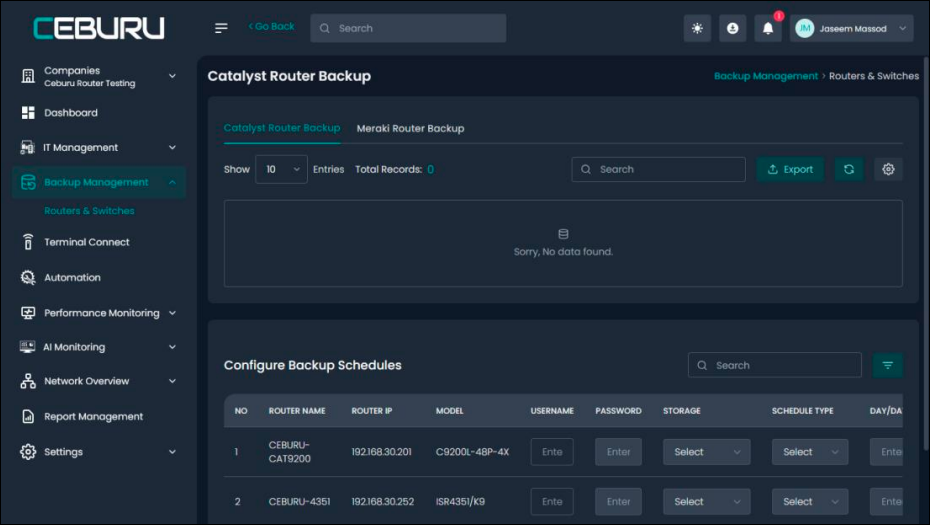The height and width of the screenshot is (525, 930).
Task: Click the Go Back link
Action: (272, 26)
